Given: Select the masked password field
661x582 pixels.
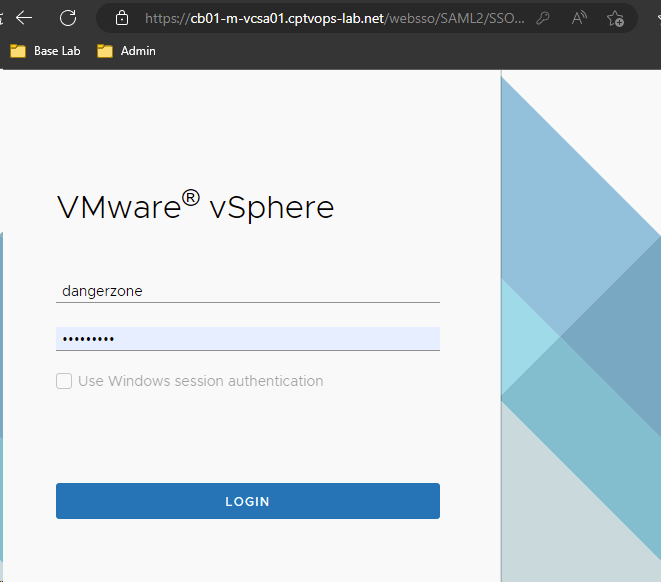Looking at the screenshot, I should [247, 339].
